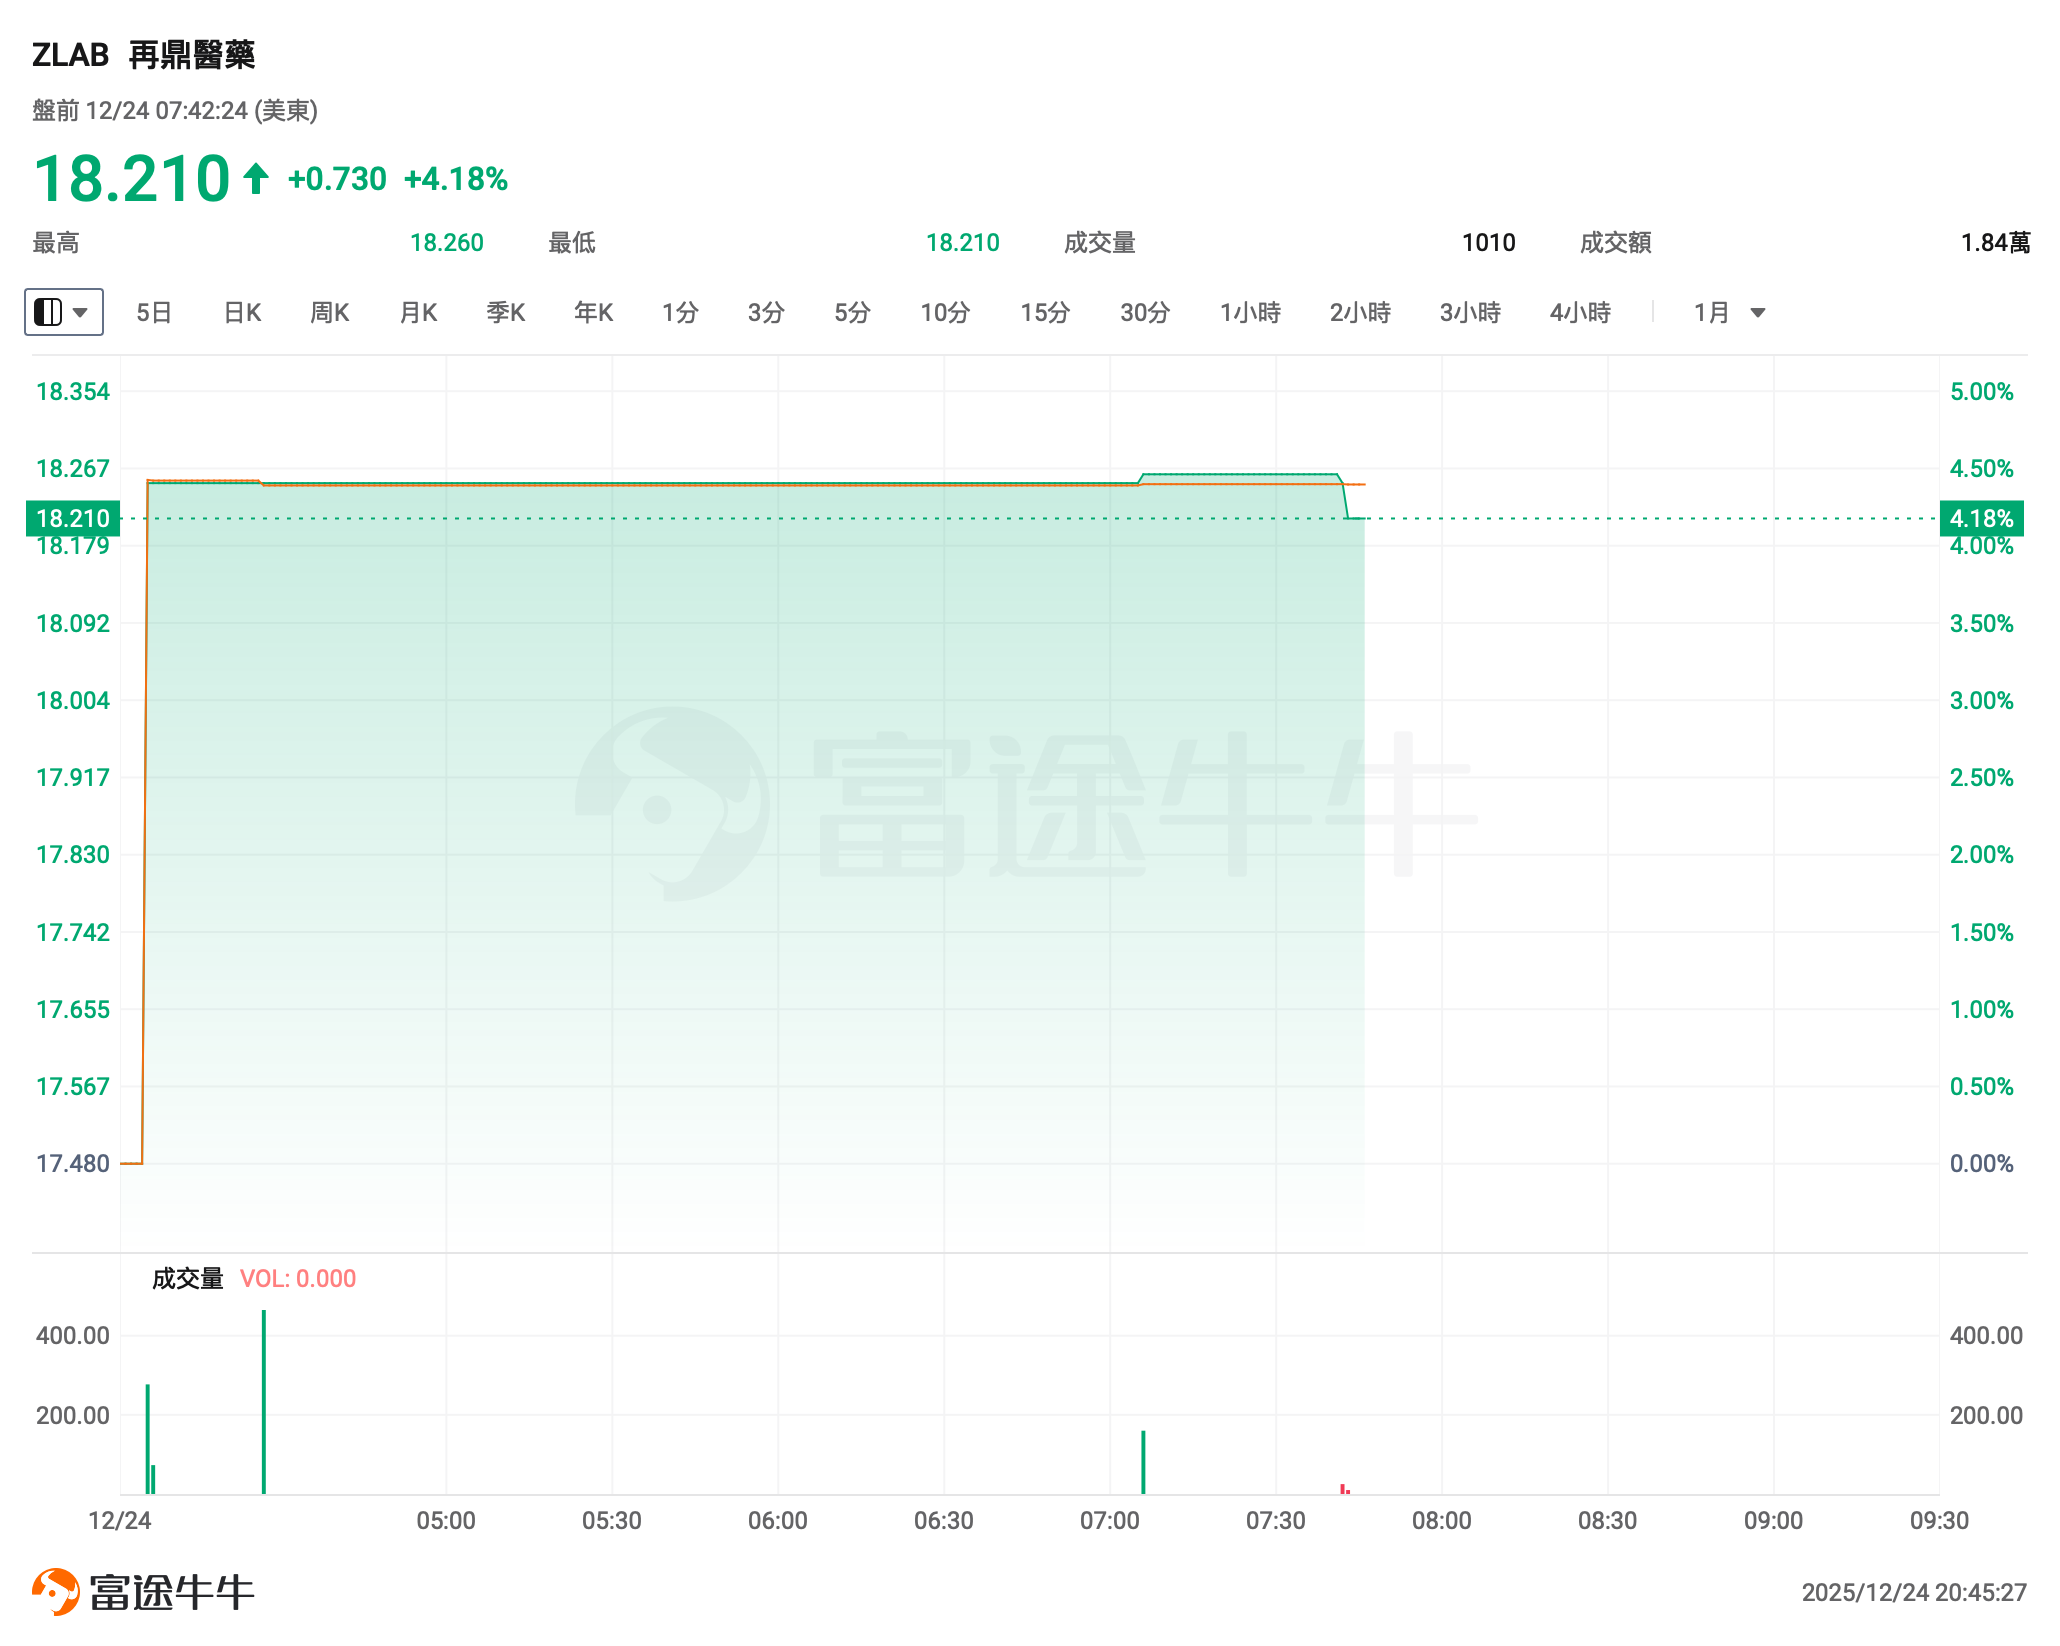The height and width of the screenshot is (1646, 2060).
Task: Switch to the 30分 interval
Action: [x=1145, y=313]
